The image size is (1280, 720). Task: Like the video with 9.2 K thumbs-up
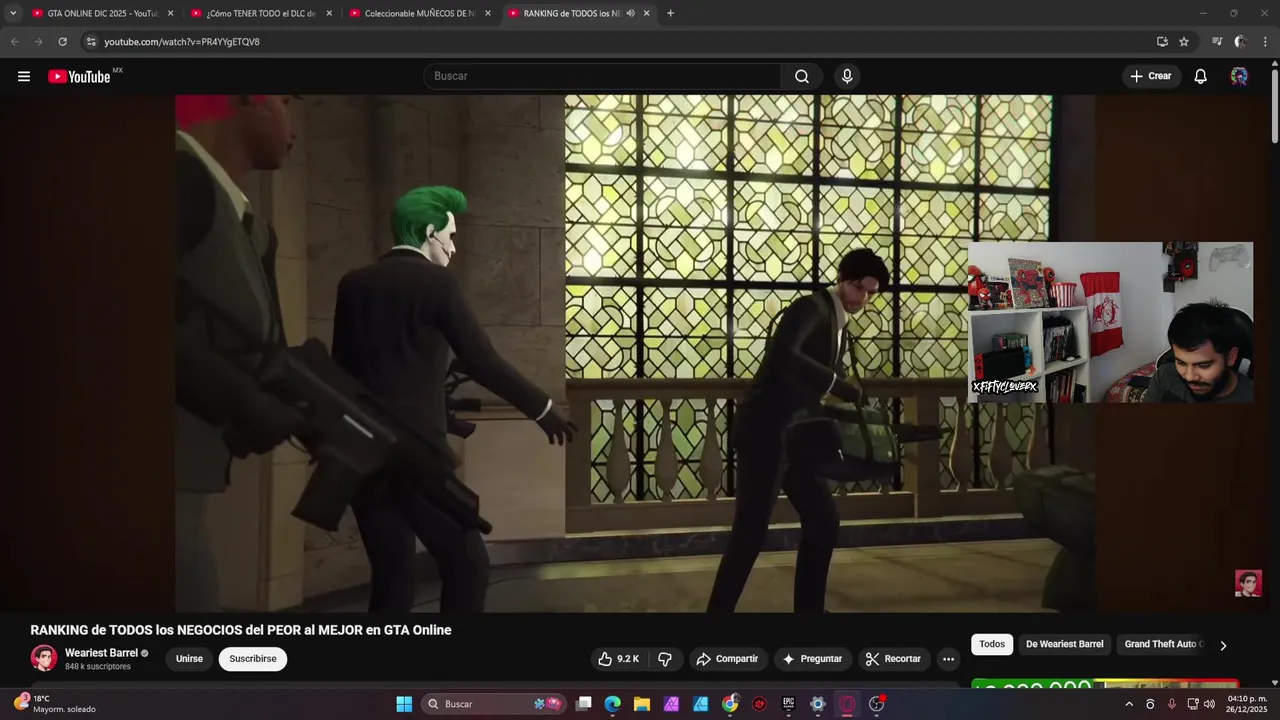pos(618,659)
